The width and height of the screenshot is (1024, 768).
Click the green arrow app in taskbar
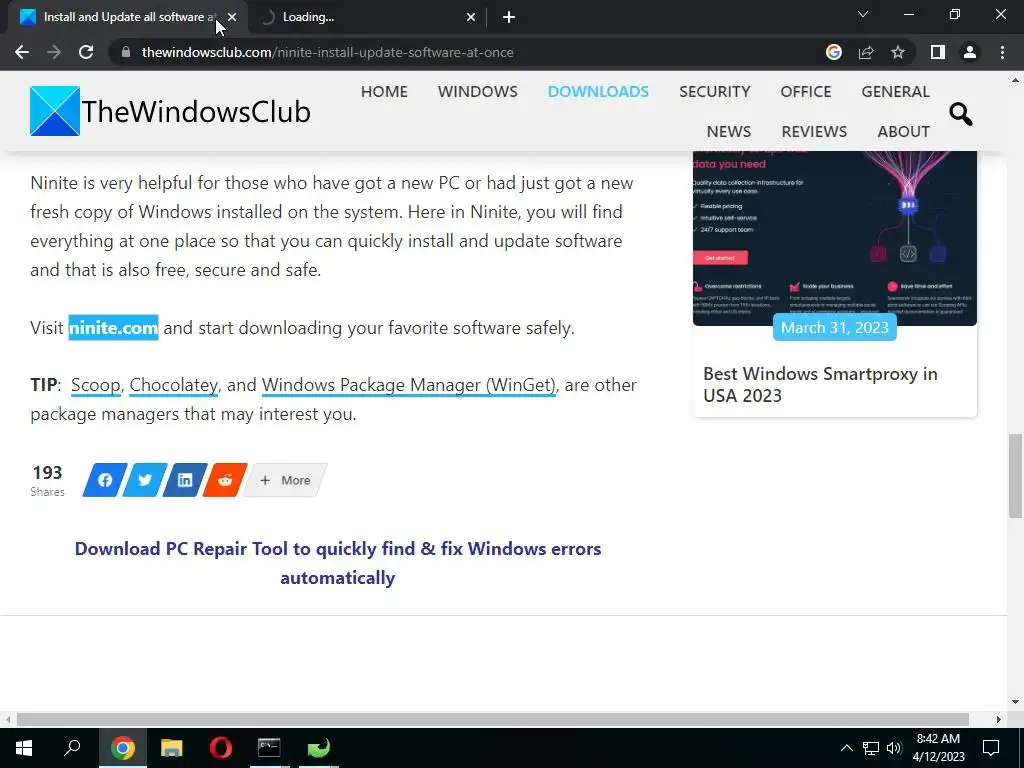(319, 748)
